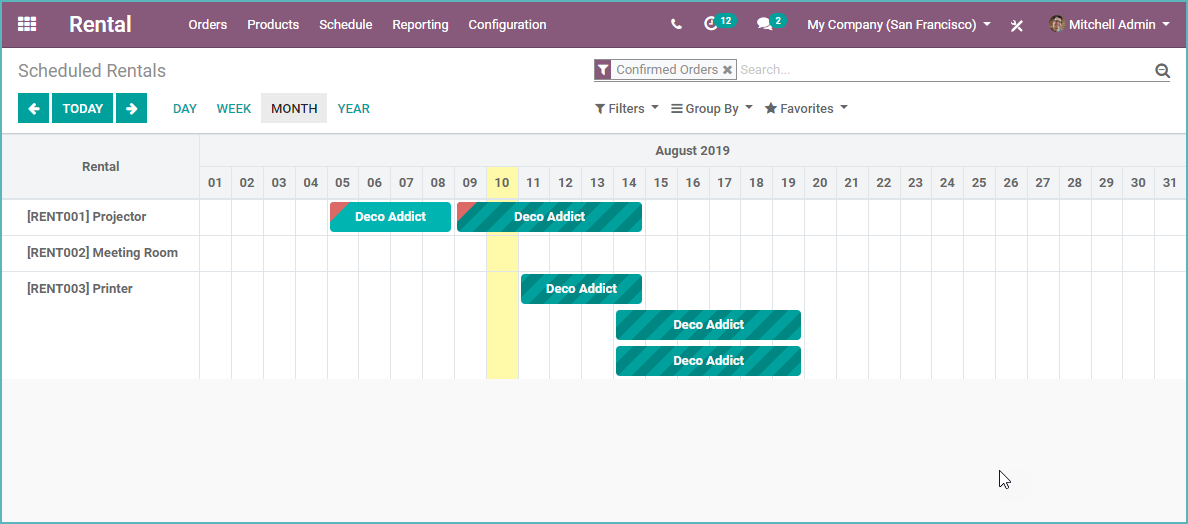Click Mitchell Admin avatar picture
1188x524 pixels.
(1057, 24)
